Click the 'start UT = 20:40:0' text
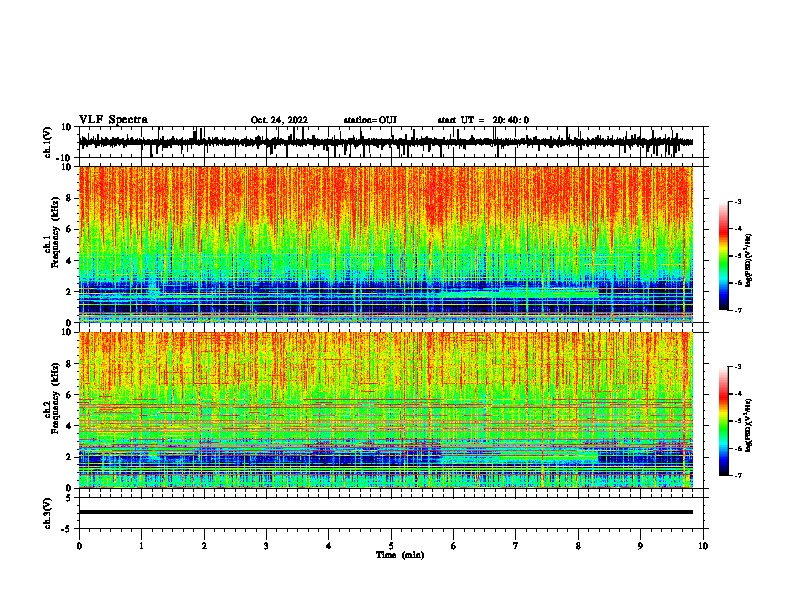 click(483, 120)
